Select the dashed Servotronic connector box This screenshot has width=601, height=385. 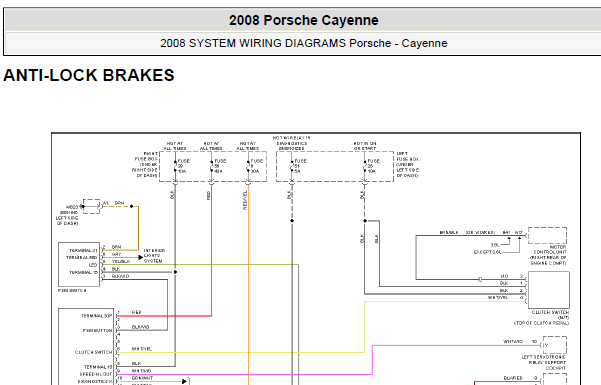pyautogui.click(x=554, y=345)
